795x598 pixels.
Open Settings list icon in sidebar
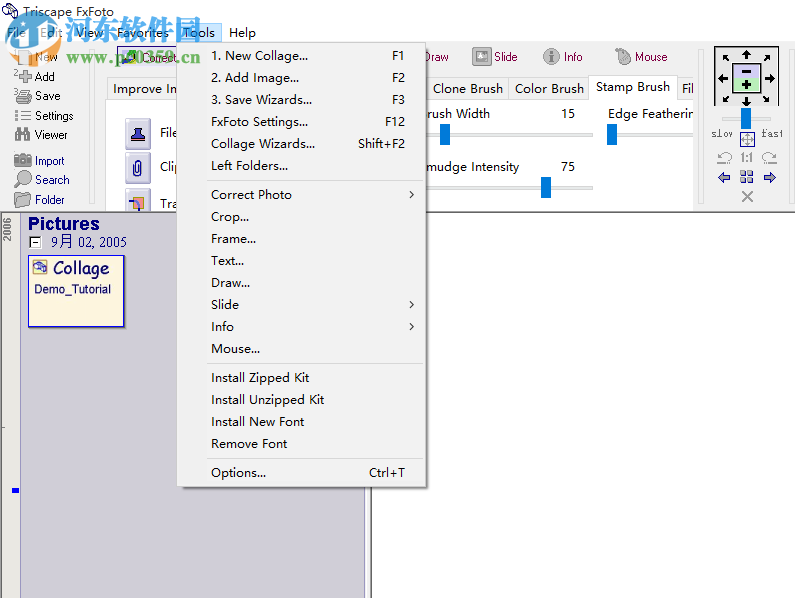tap(23, 116)
